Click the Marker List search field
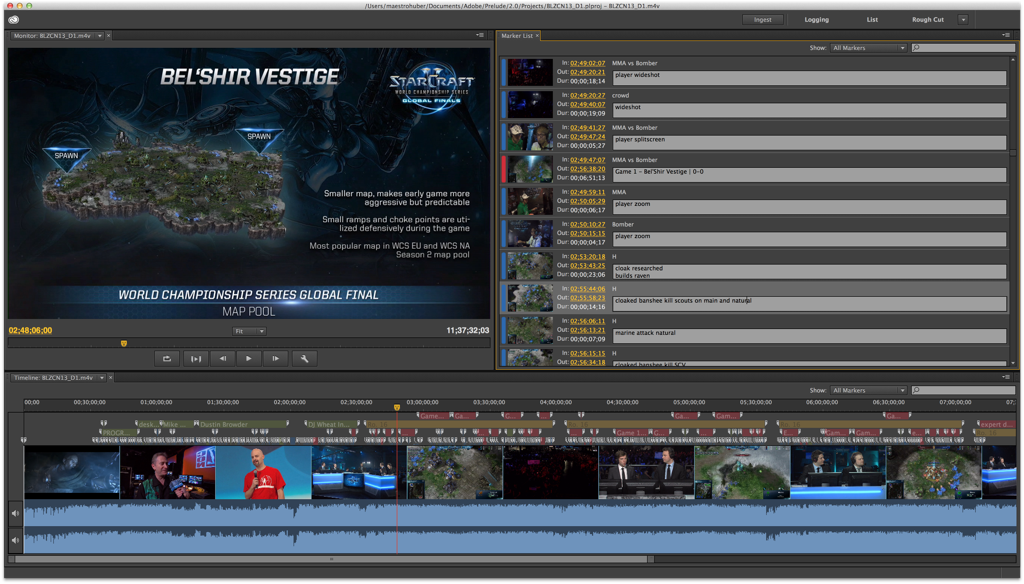Viewport: 1024px width, 584px height. click(x=963, y=48)
